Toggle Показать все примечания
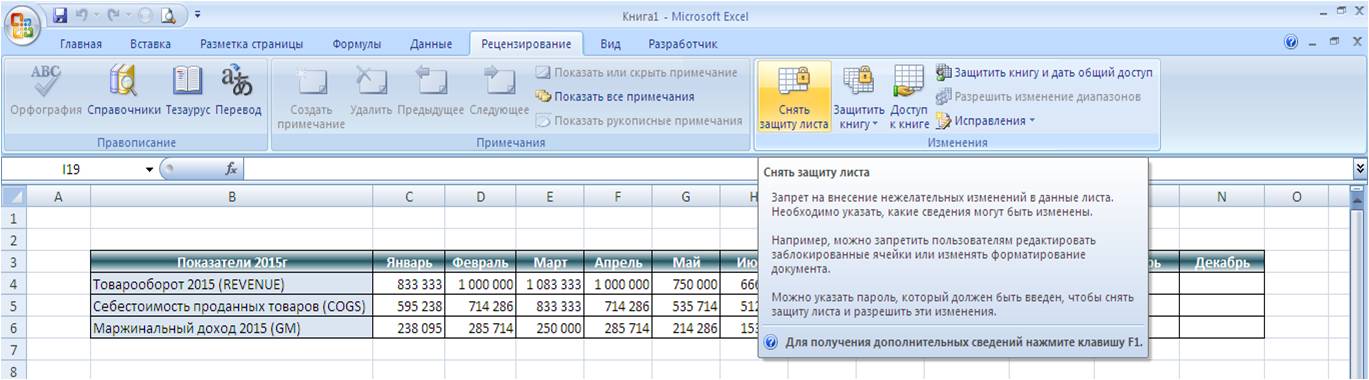 [615, 97]
